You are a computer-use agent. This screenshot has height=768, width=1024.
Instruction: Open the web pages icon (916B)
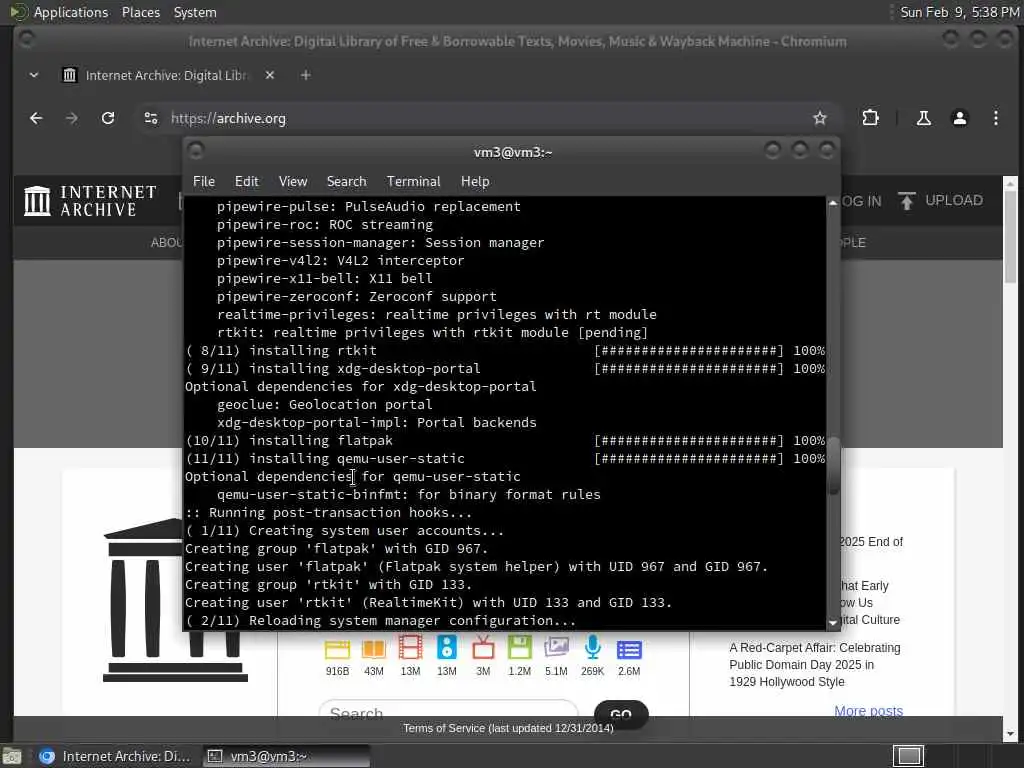point(338,648)
